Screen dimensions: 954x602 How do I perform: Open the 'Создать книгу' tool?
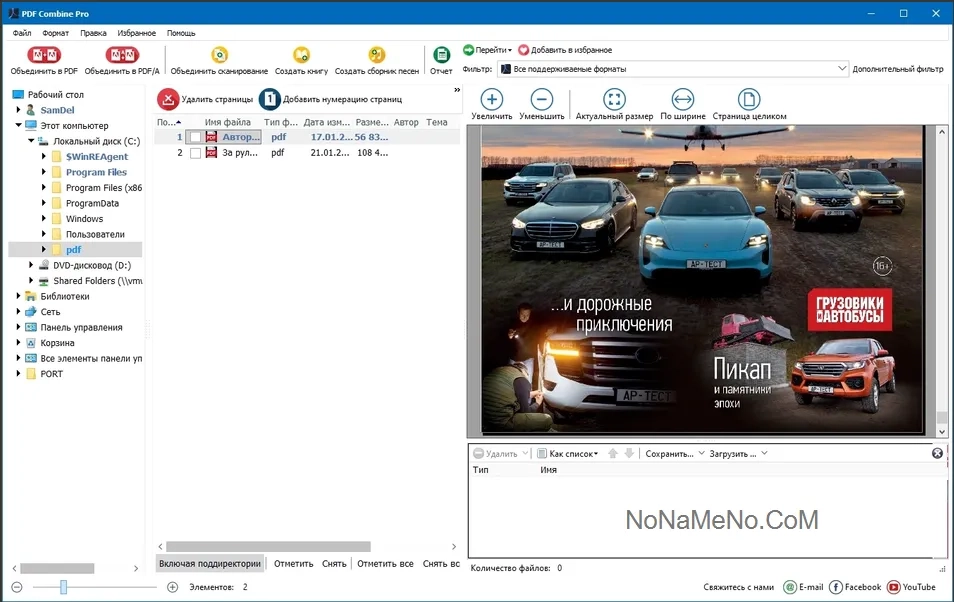coord(301,55)
